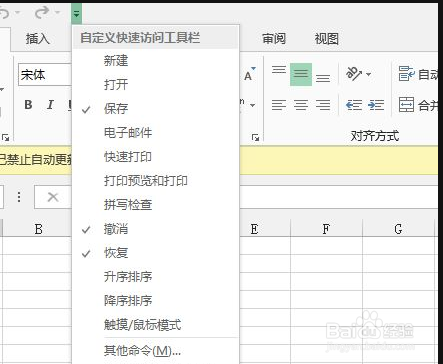The width and height of the screenshot is (443, 364).
Task: Click the top align icon
Action: point(279,70)
